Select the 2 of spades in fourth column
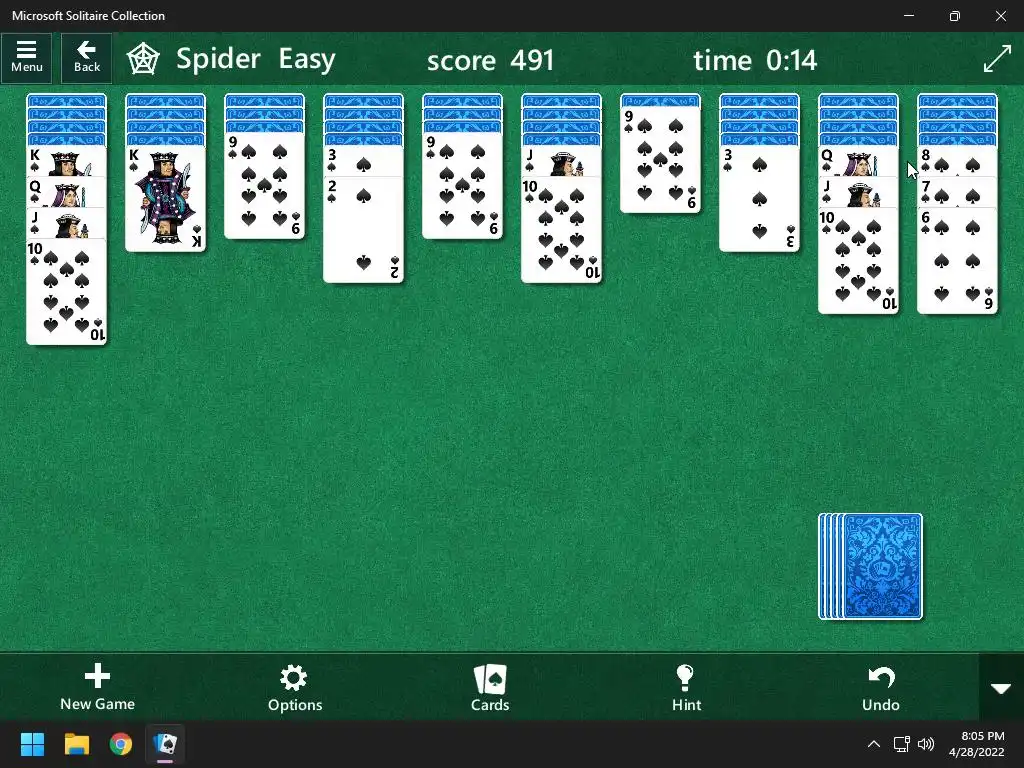Image resolution: width=1024 pixels, height=768 pixels. (363, 230)
